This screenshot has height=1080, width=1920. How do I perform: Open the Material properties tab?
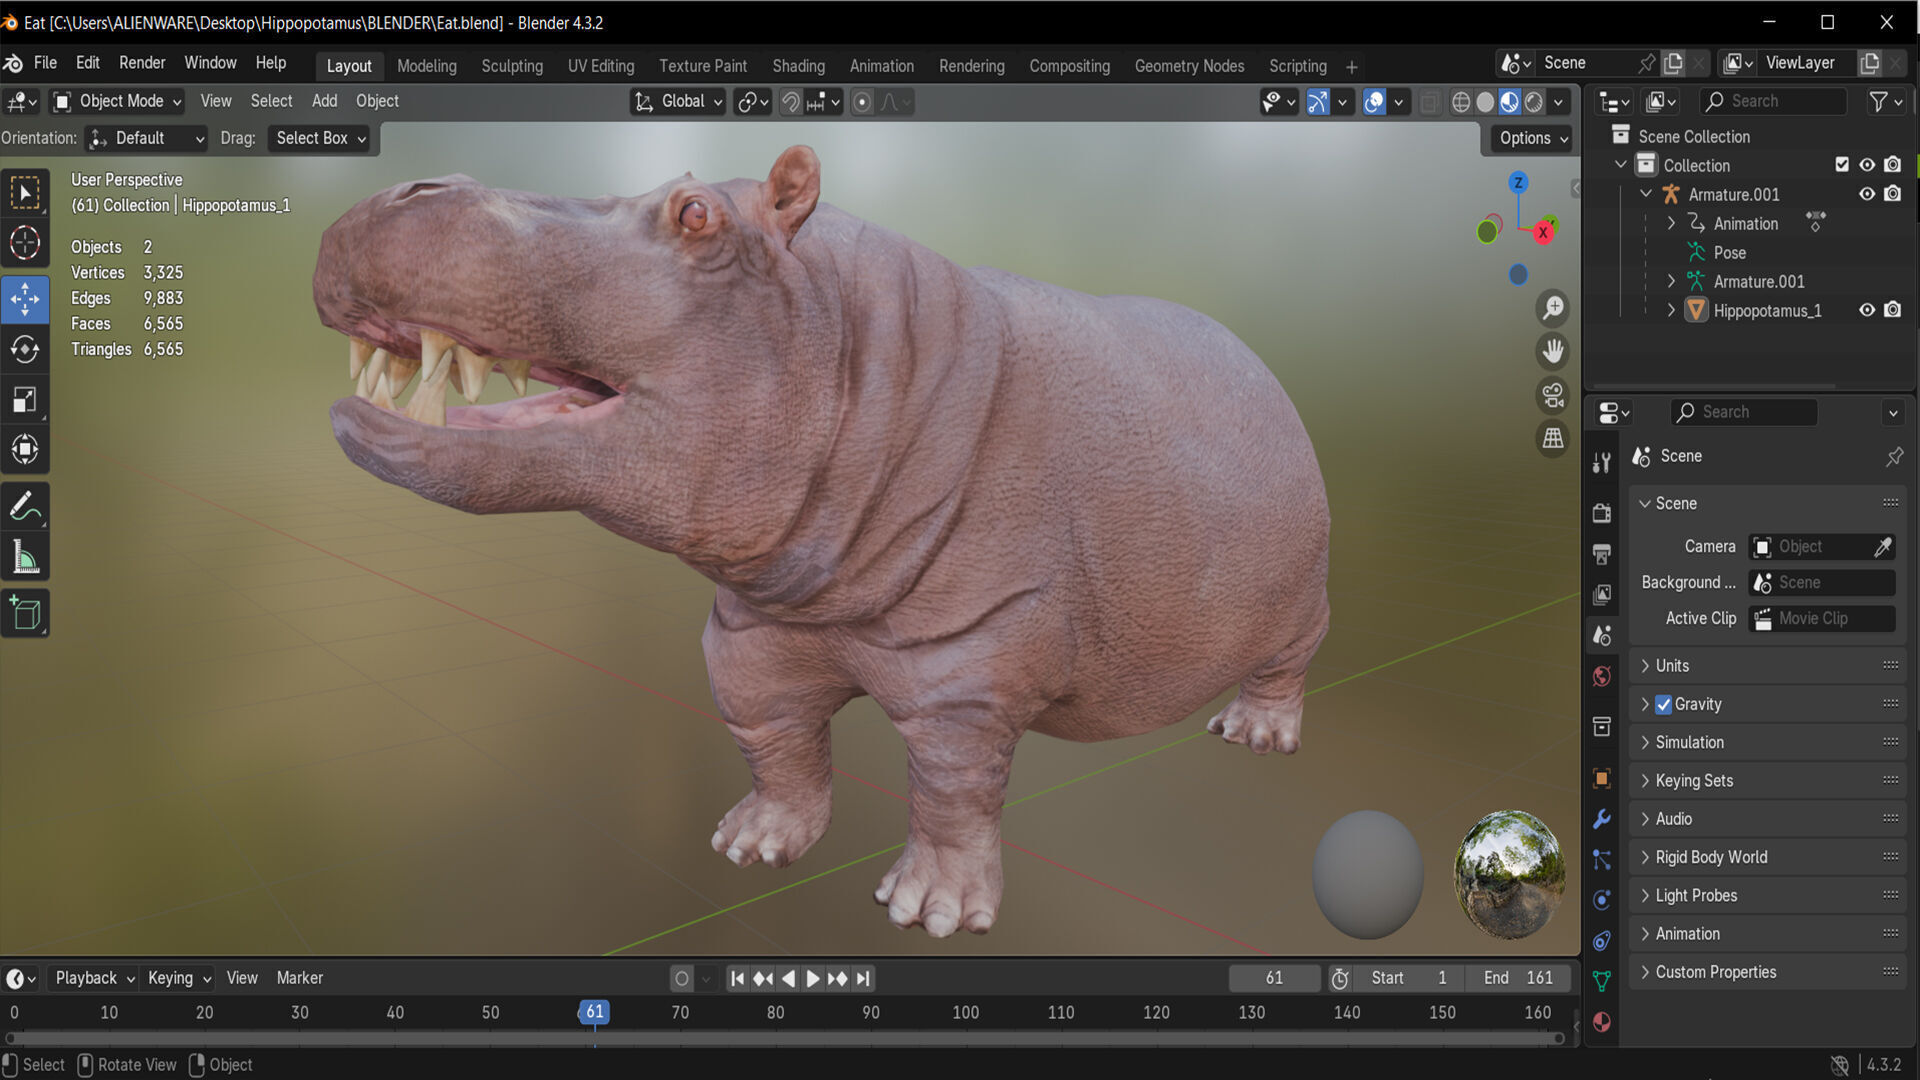tap(1602, 1022)
